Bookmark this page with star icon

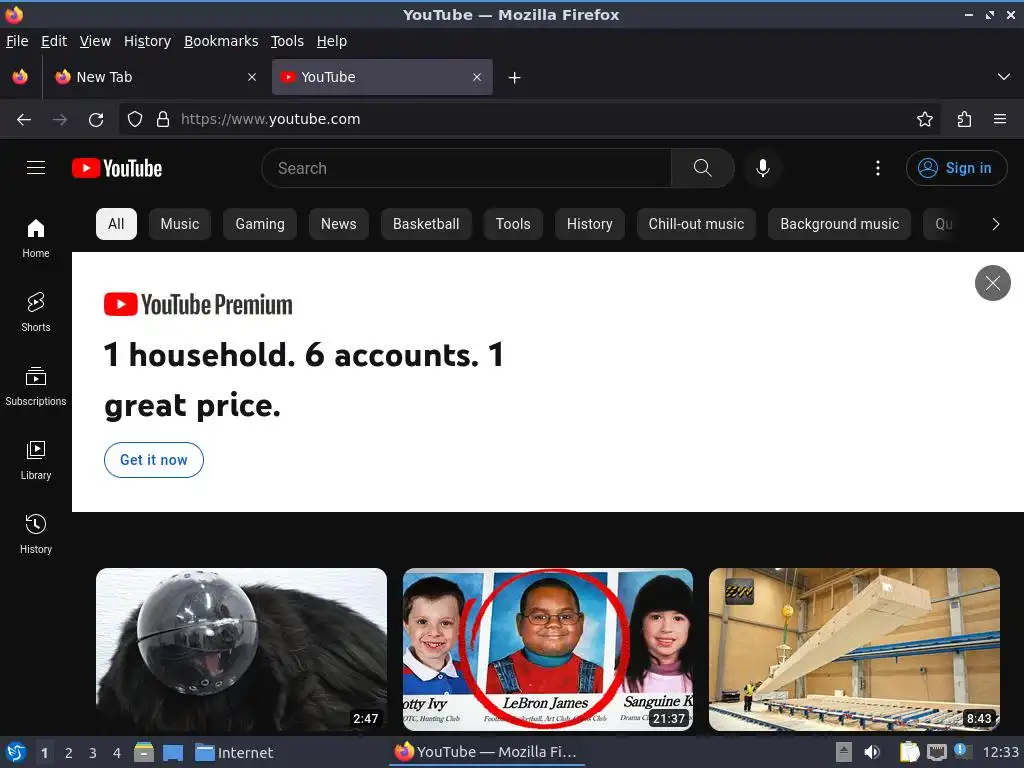point(925,120)
